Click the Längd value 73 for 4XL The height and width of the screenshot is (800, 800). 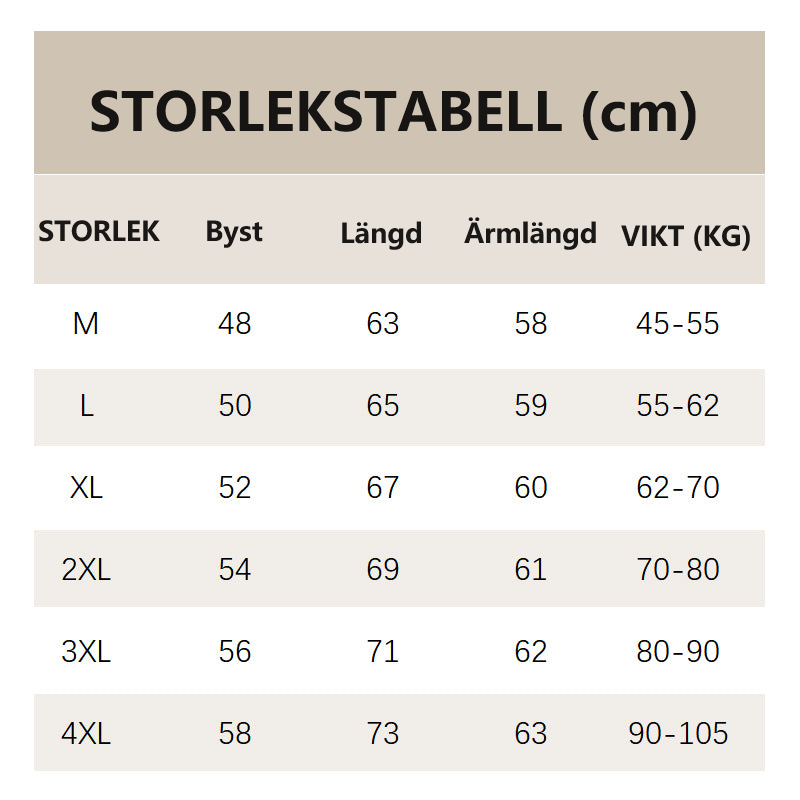click(x=383, y=734)
